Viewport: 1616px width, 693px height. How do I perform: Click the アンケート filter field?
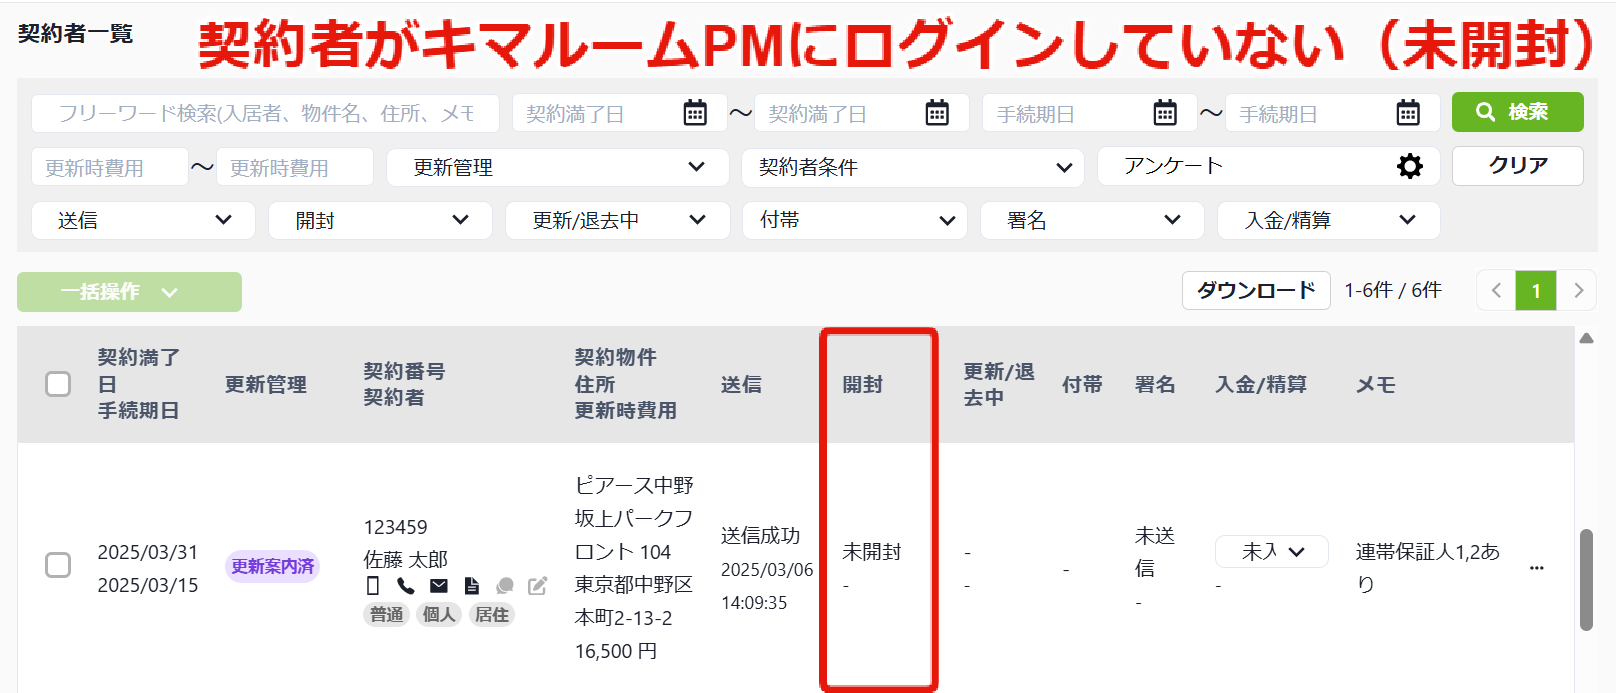(1268, 166)
